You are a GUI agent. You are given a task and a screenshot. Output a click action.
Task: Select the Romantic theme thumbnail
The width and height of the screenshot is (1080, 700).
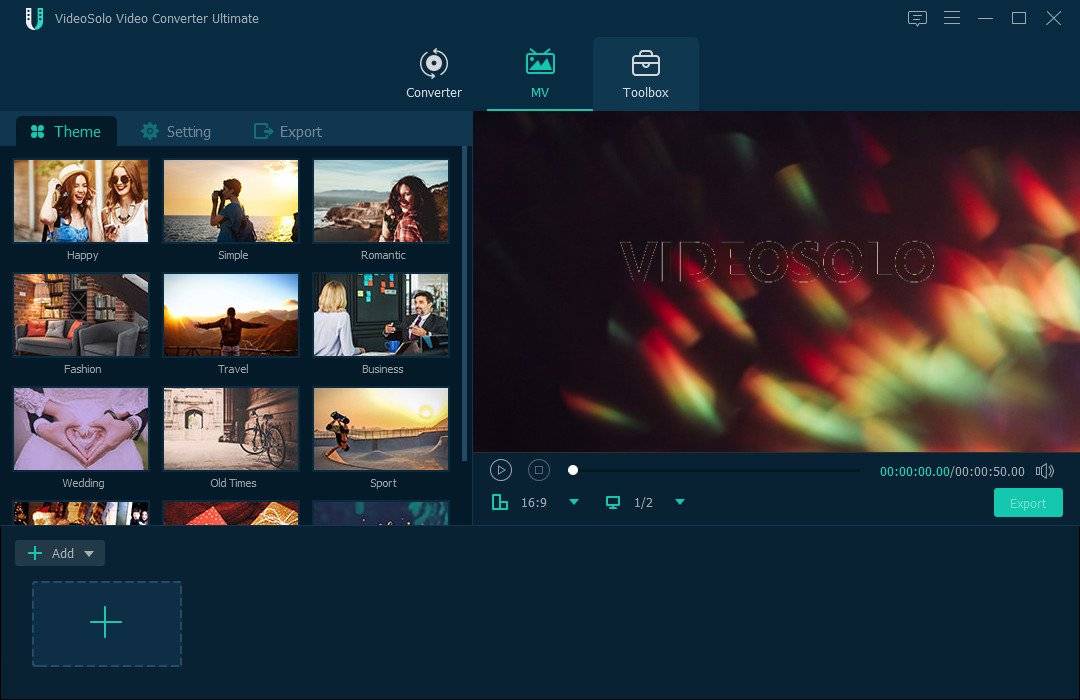(x=381, y=201)
